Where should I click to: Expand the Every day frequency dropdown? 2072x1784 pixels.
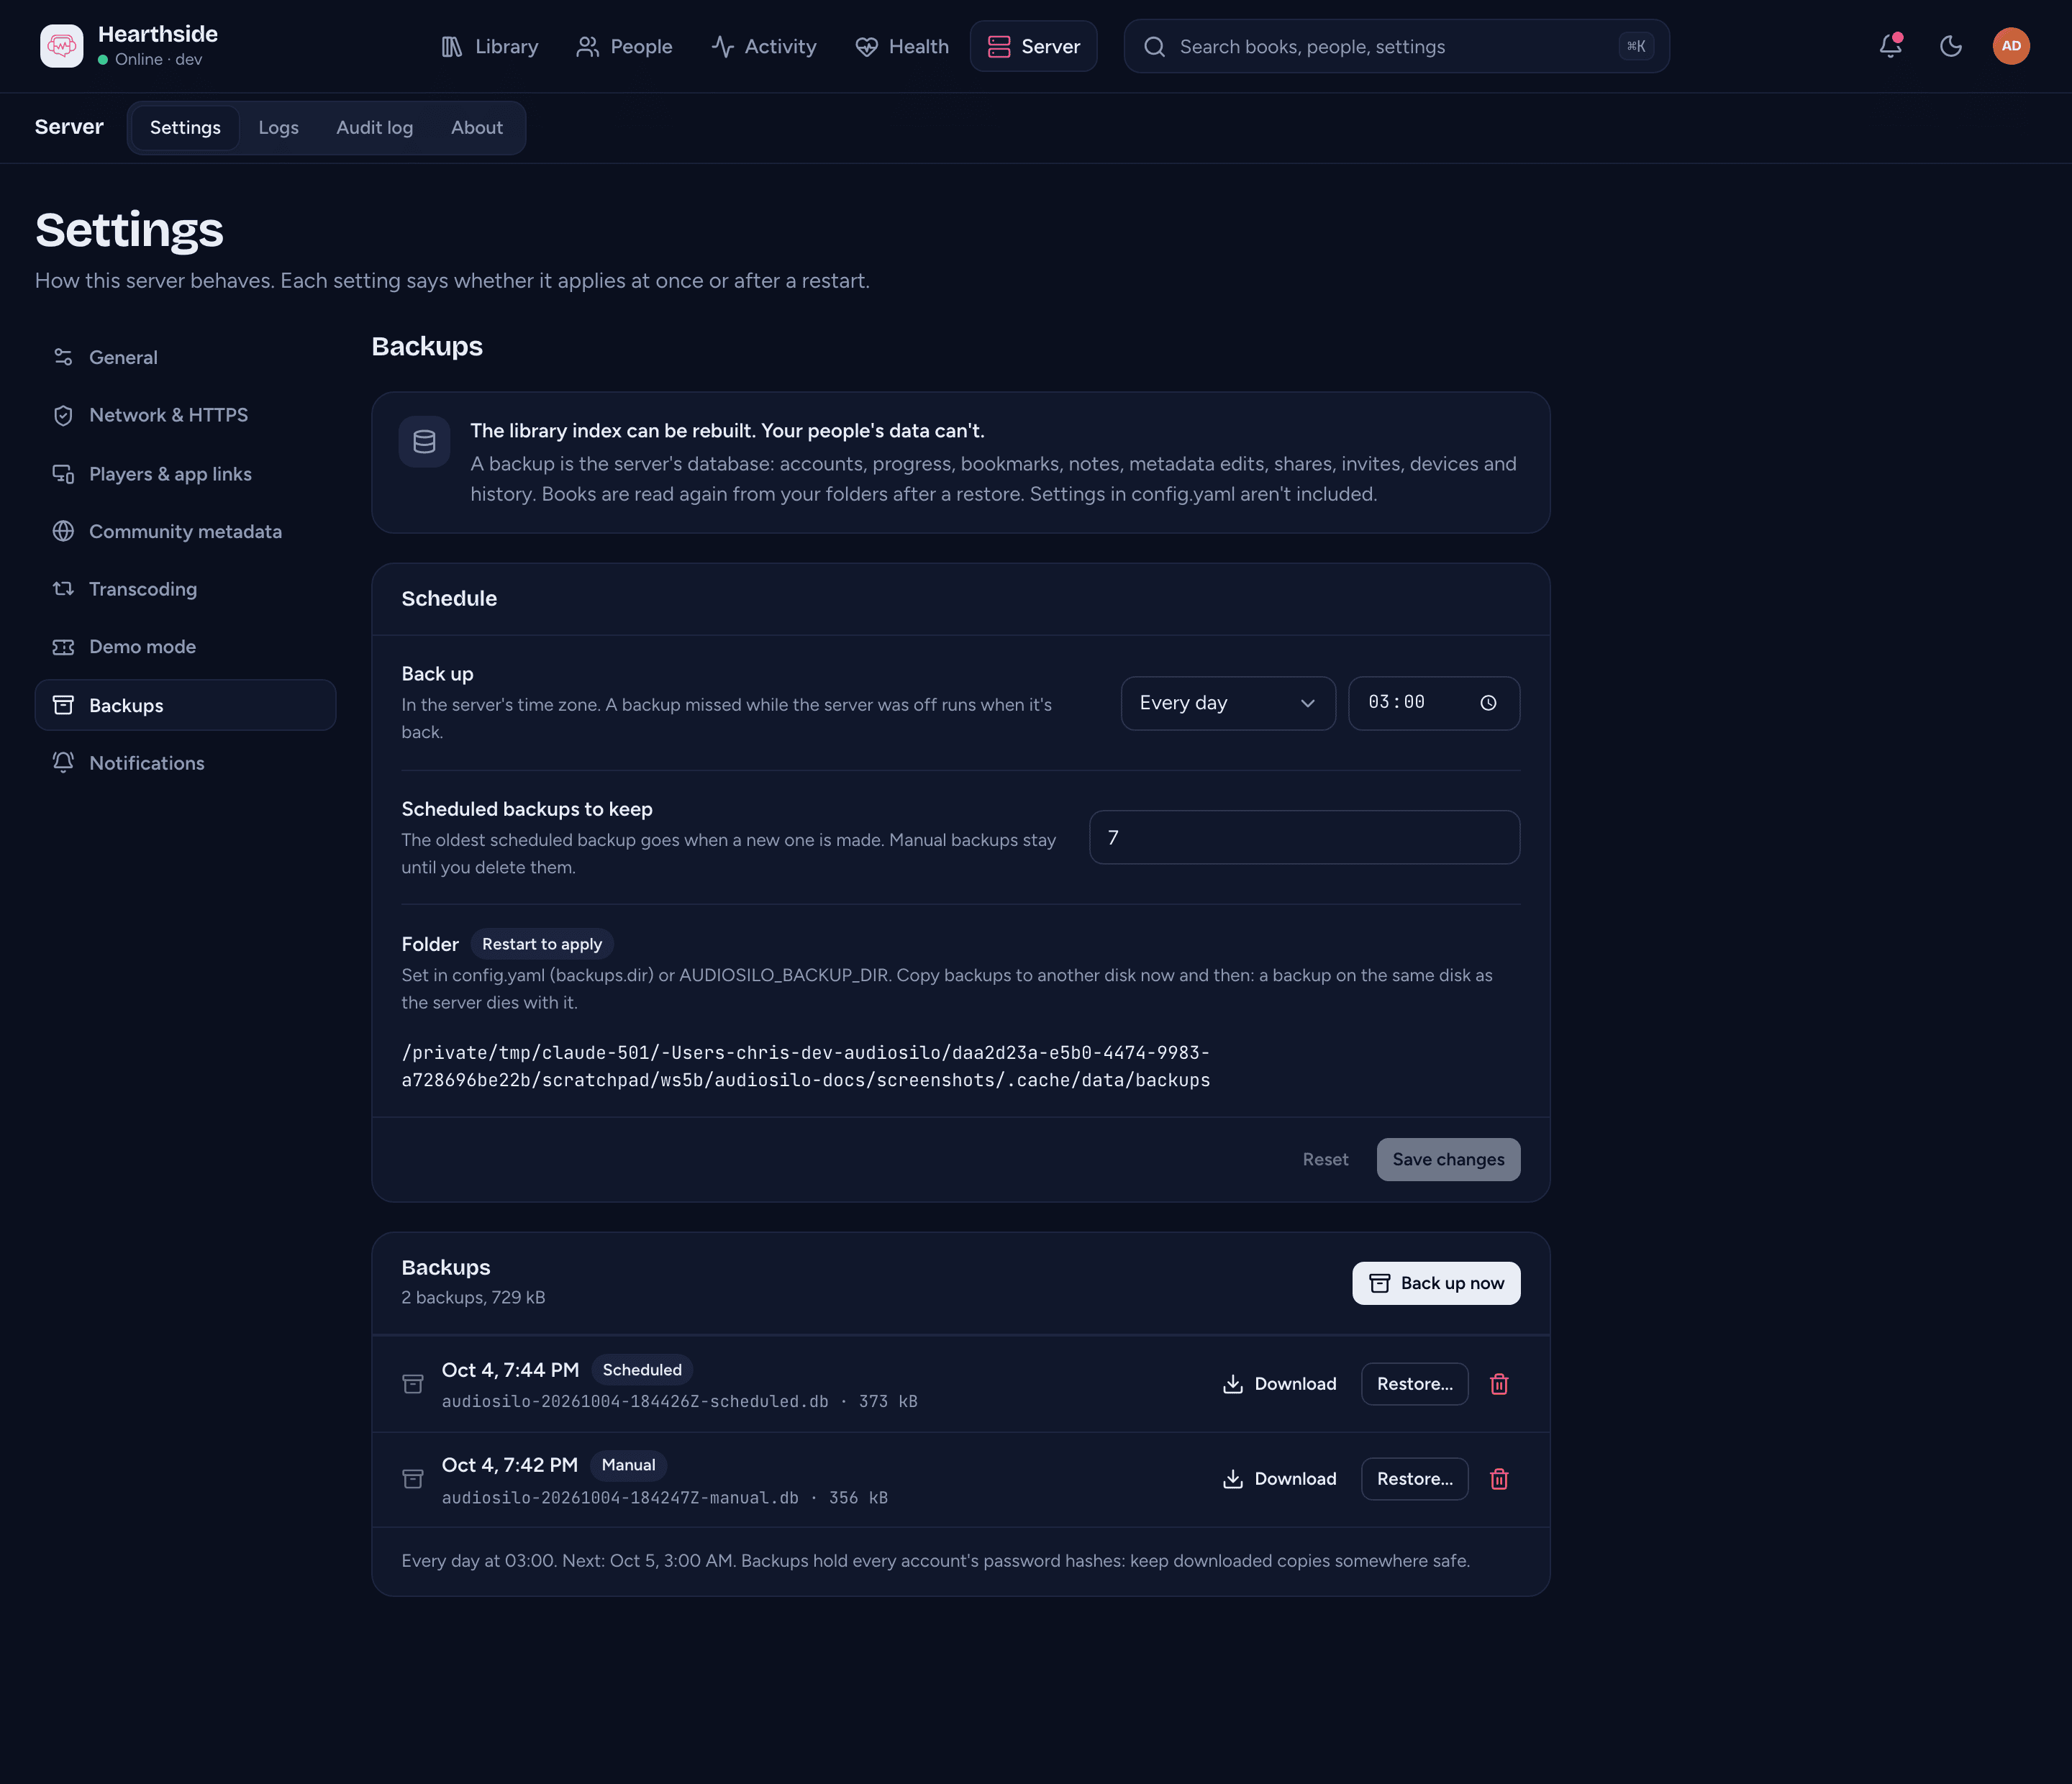click(1227, 703)
